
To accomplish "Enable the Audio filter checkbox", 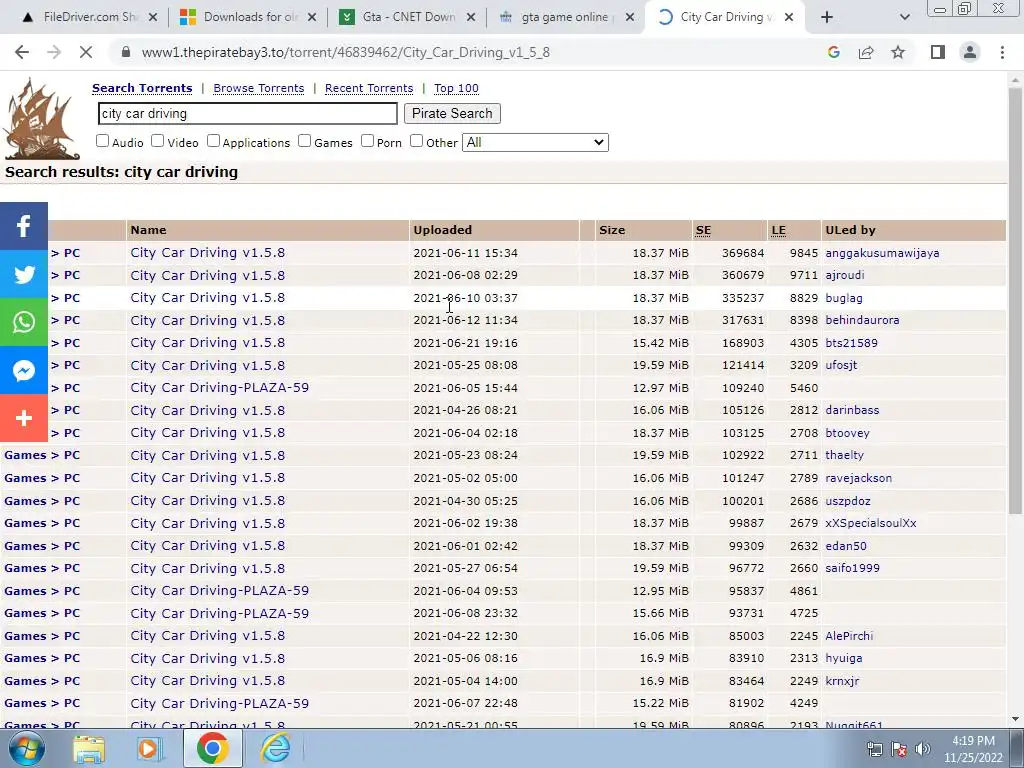I will click(103, 141).
